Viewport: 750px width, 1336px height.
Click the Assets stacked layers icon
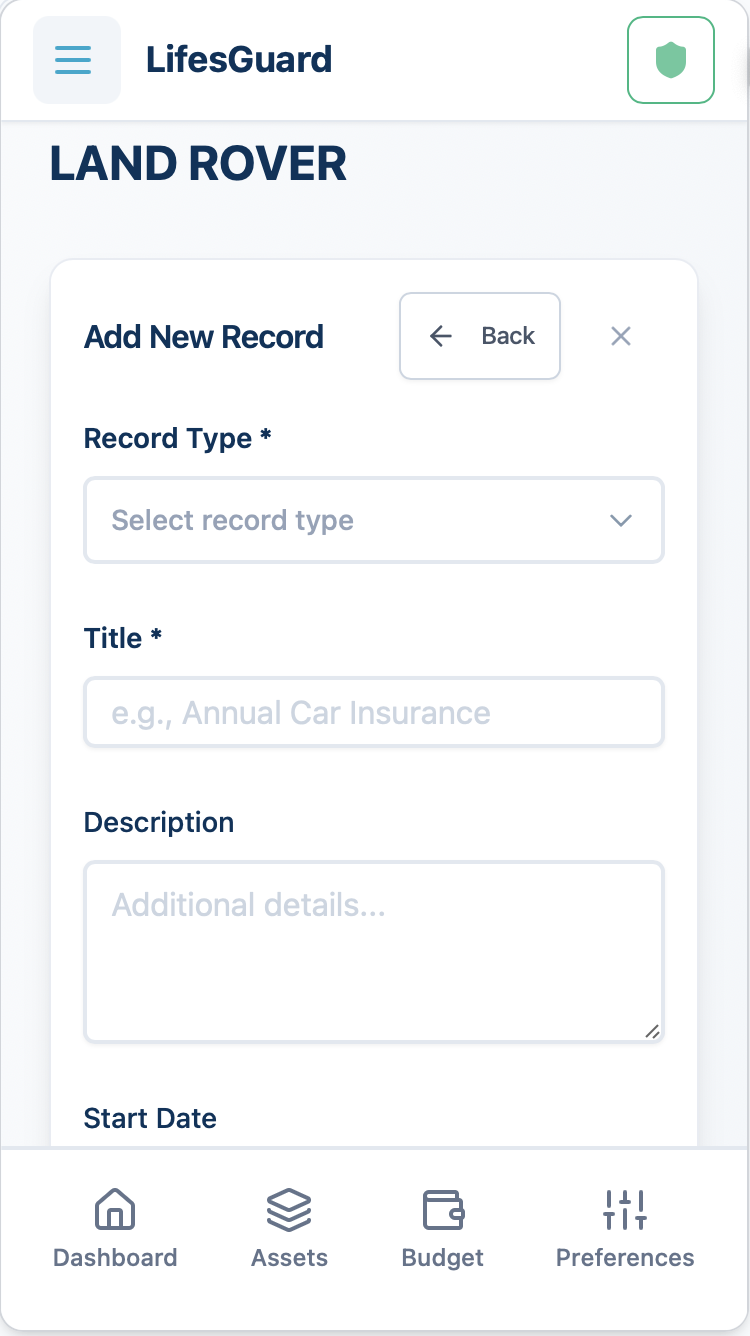[289, 1209]
